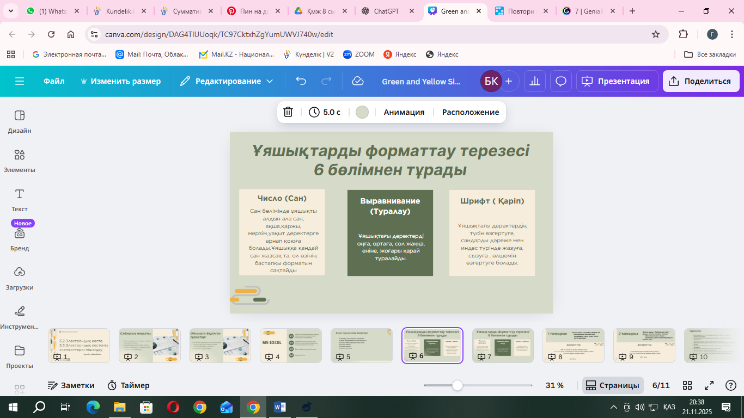Adjust the zoom slider handle
The width and height of the screenshot is (744, 418).
pyautogui.click(x=457, y=385)
